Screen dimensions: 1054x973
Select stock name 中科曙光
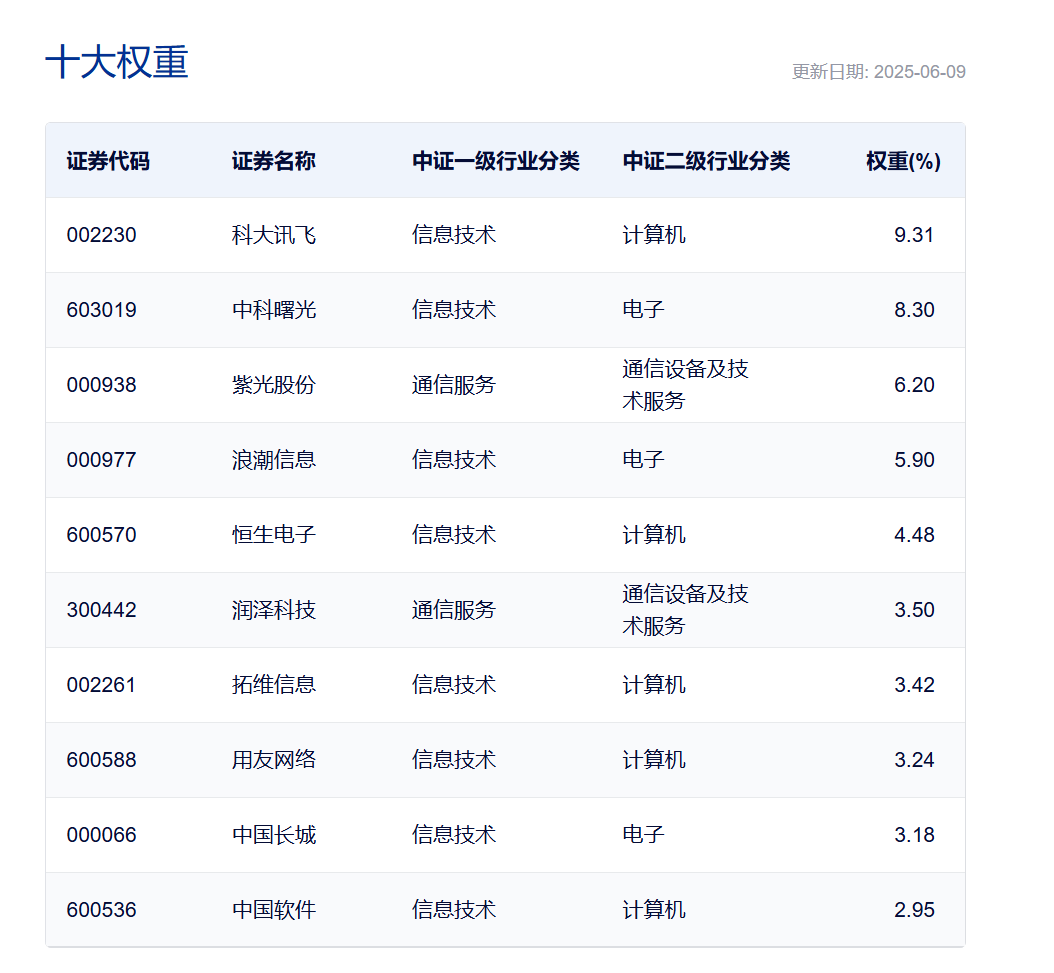tap(274, 310)
